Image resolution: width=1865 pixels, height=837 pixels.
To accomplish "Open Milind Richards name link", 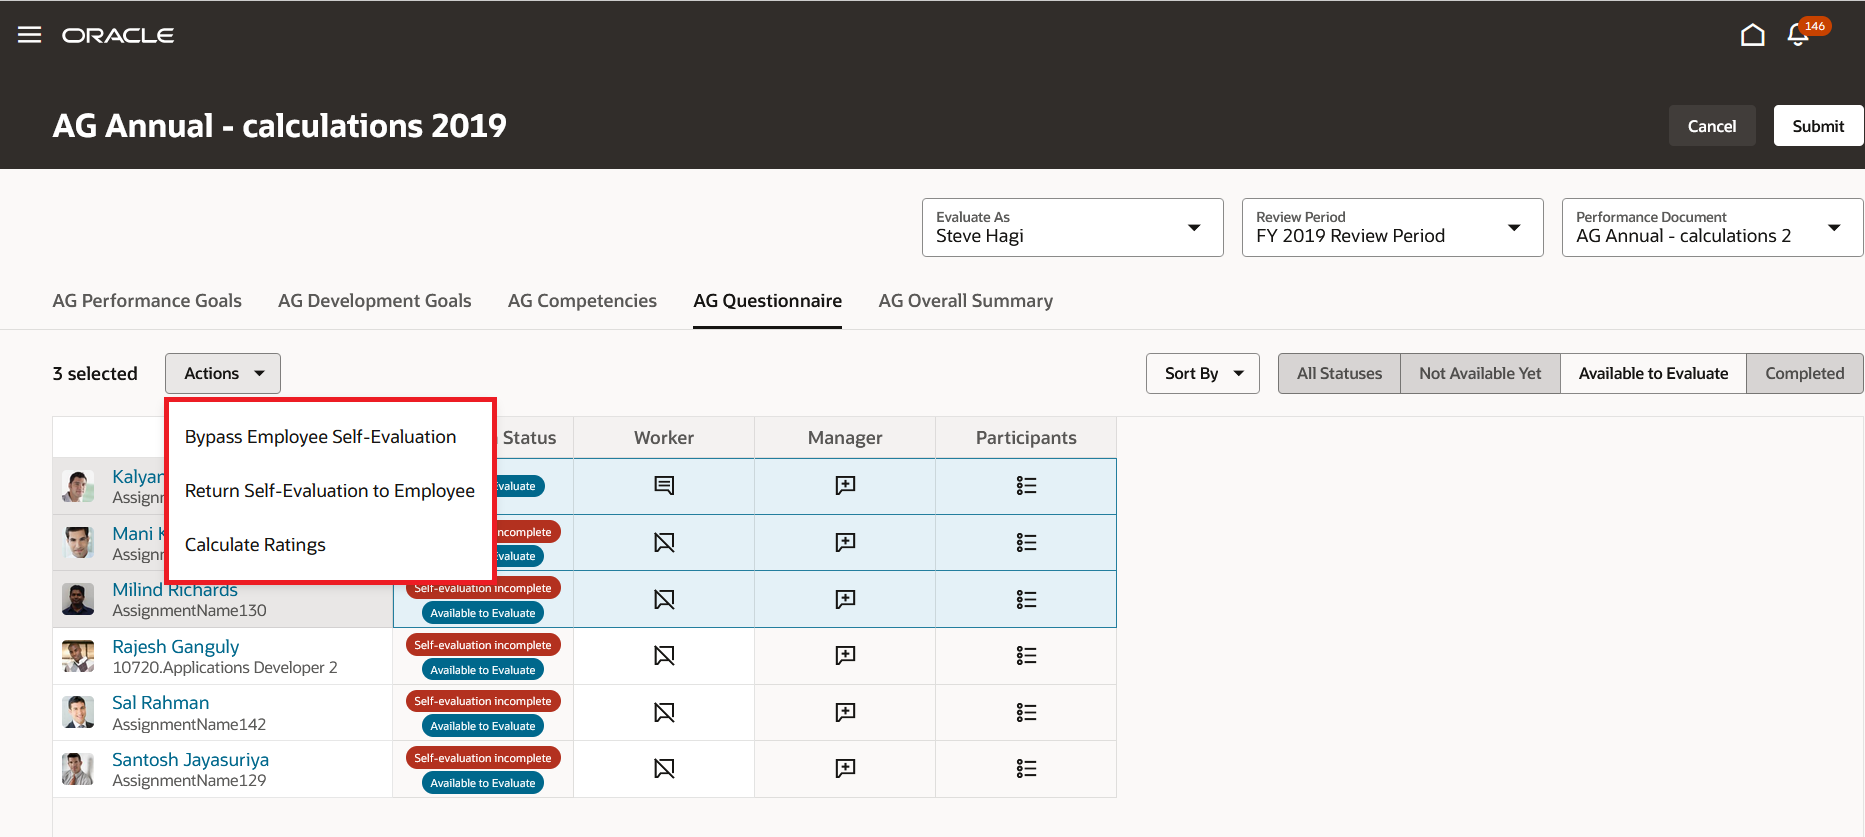I will [175, 590].
